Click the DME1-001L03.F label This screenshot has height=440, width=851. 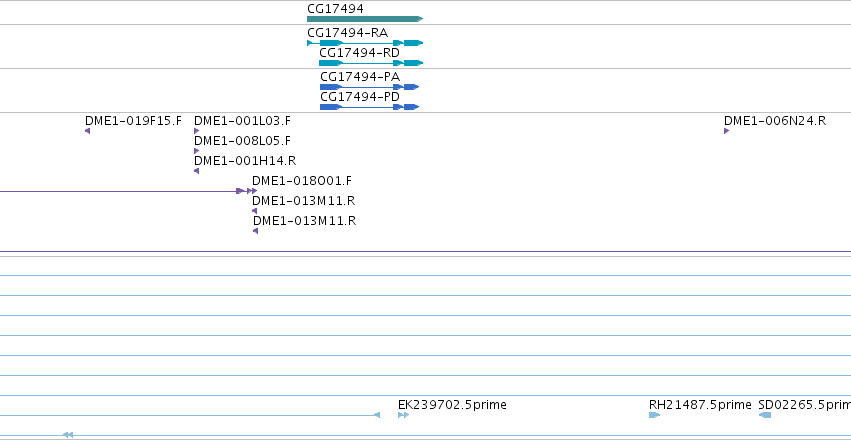(x=243, y=120)
